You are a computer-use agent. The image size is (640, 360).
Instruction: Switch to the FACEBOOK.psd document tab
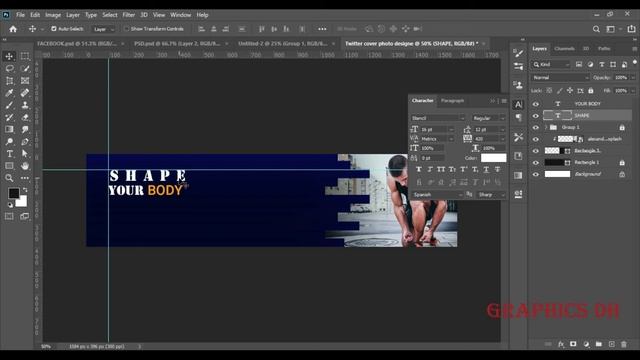click(78, 44)
